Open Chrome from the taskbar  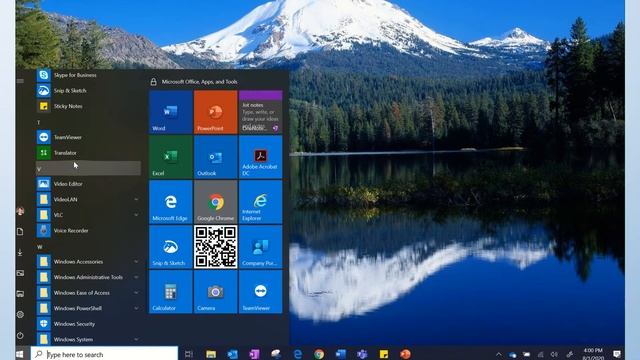click(319, 354)
